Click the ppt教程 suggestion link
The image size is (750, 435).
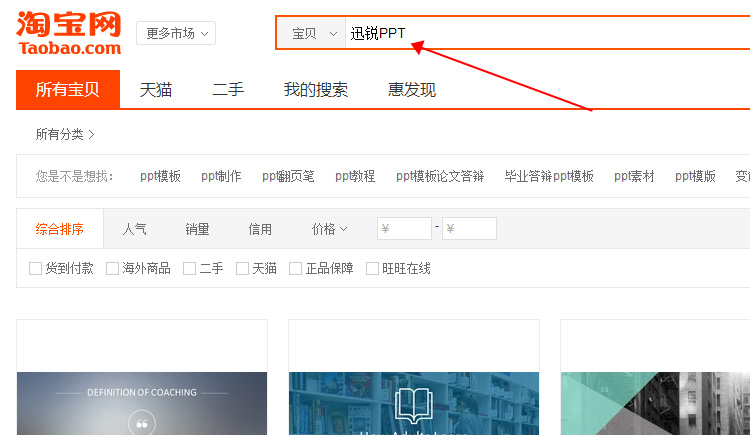click(355, 176)
